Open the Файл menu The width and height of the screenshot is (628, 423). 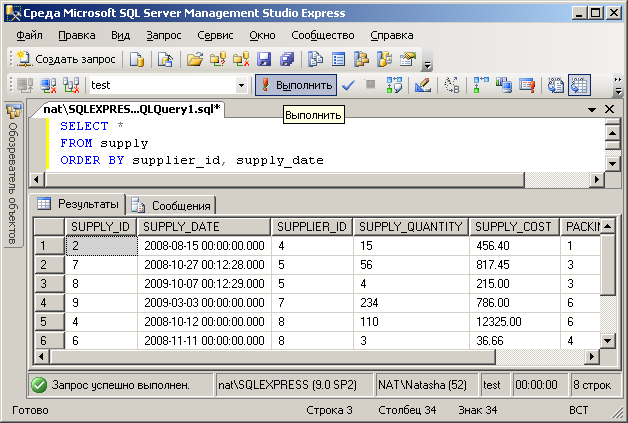(x=29, y=35)
